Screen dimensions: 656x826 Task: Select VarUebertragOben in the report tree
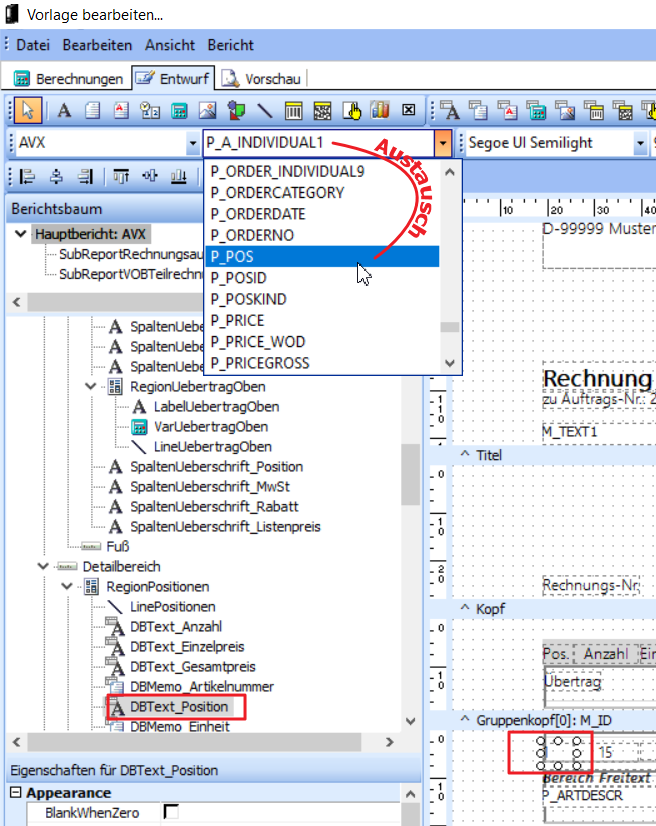click(x=211, y=427)
